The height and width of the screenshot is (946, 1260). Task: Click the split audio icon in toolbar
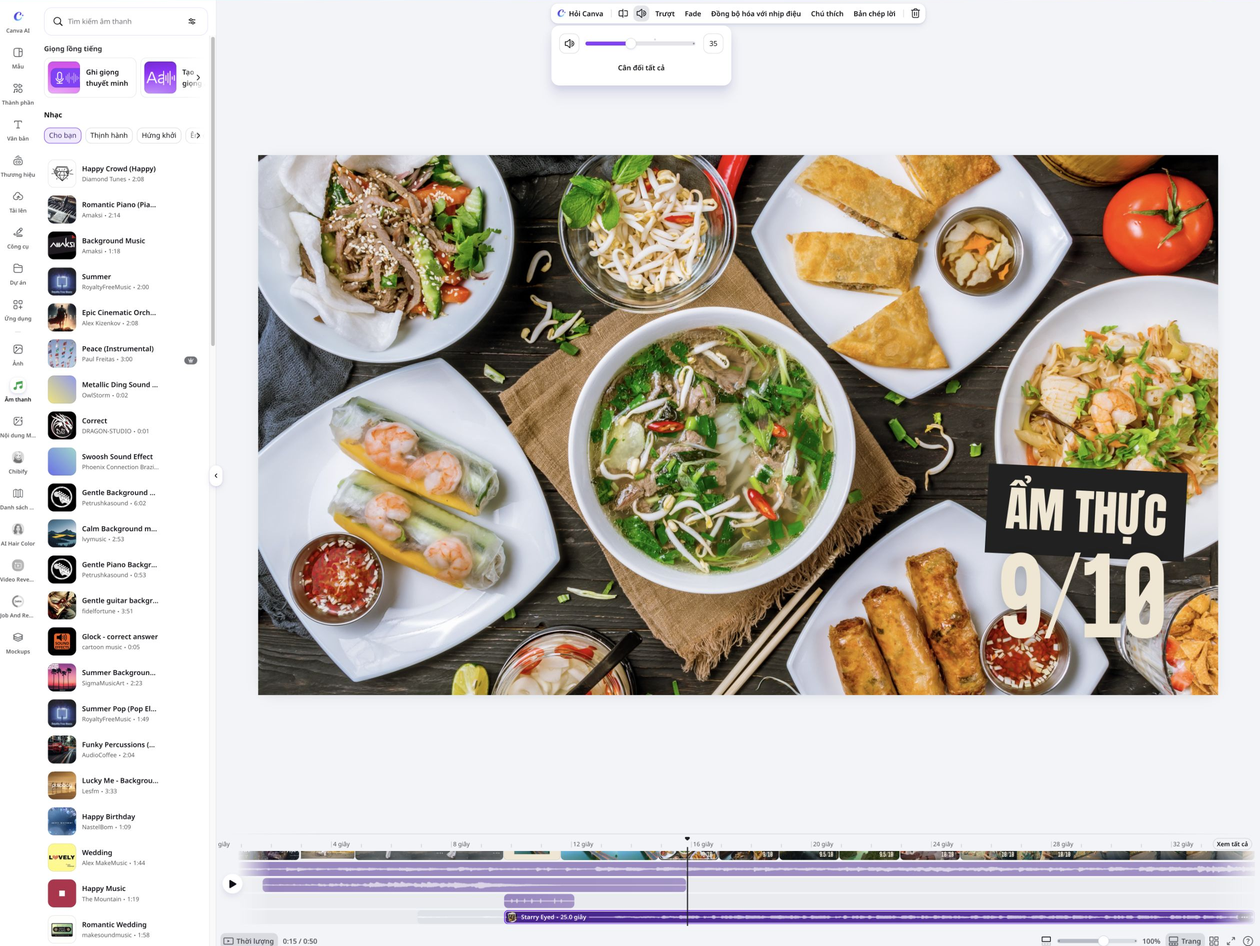click(623, 14)
